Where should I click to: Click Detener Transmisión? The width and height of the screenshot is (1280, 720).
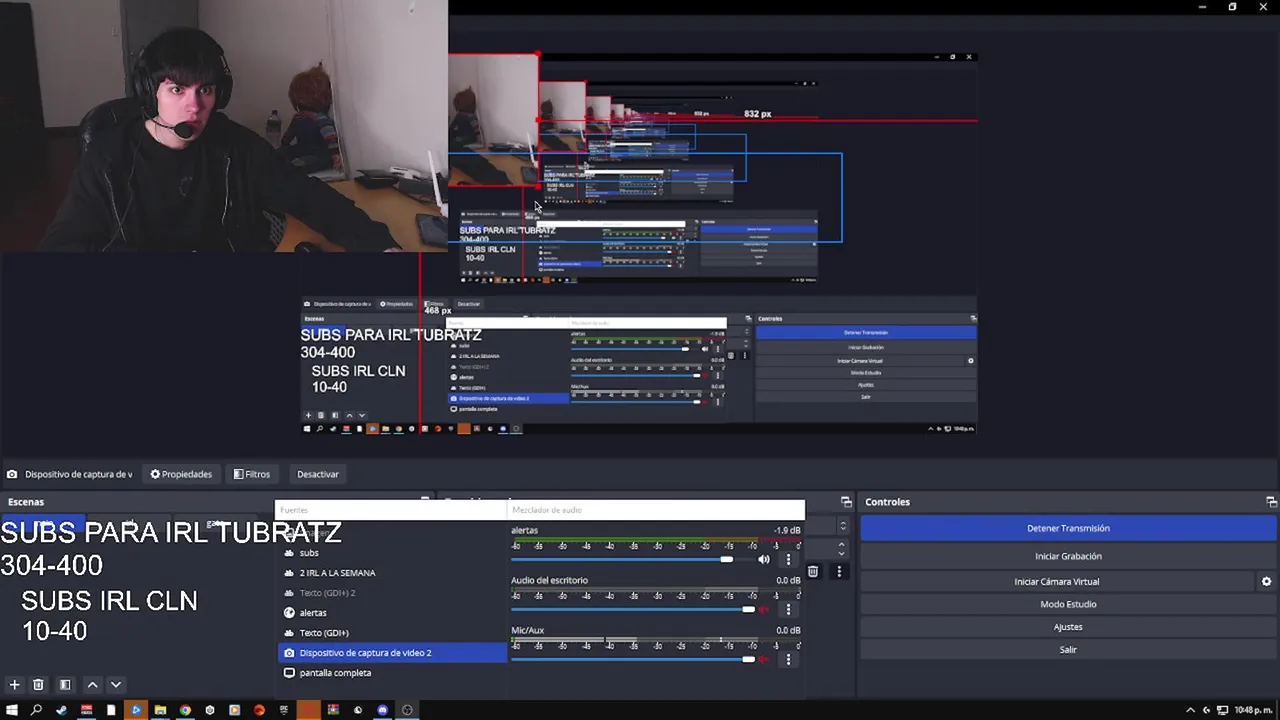click(x=1068, y=528)
